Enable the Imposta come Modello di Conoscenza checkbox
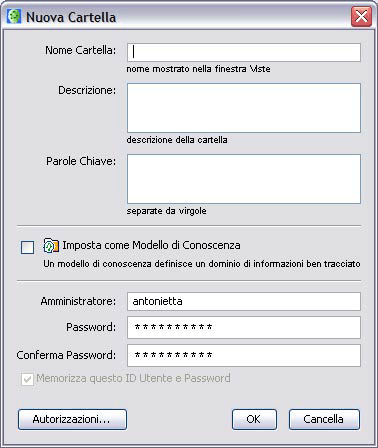 click(x=27, y=247)
